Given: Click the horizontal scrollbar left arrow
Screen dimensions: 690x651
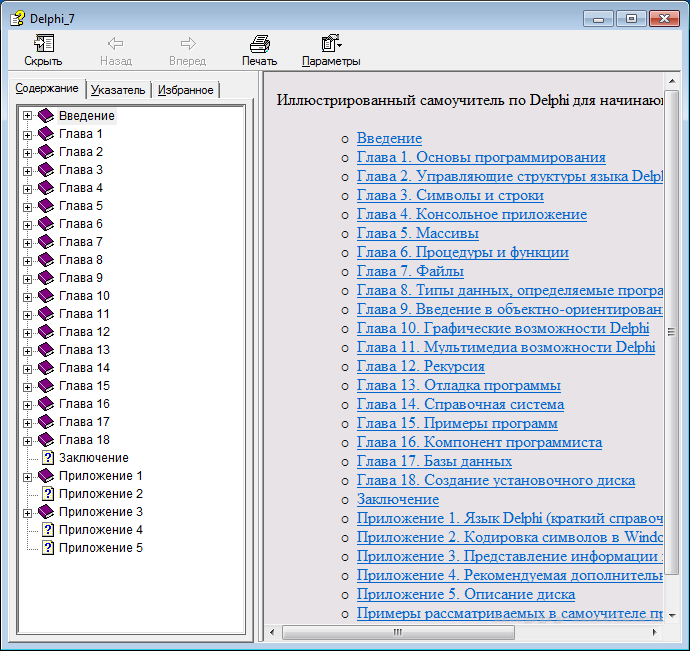Looking at the screenshot, I should (x=272, y=633).
